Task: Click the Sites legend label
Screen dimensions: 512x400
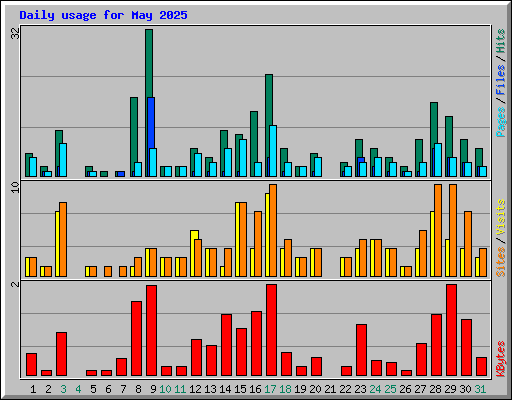Action: tap(501, 262)
